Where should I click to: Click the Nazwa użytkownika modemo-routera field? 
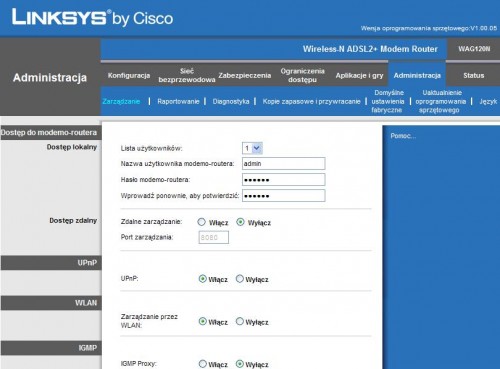pyautogui.click(x=283, y=163)
